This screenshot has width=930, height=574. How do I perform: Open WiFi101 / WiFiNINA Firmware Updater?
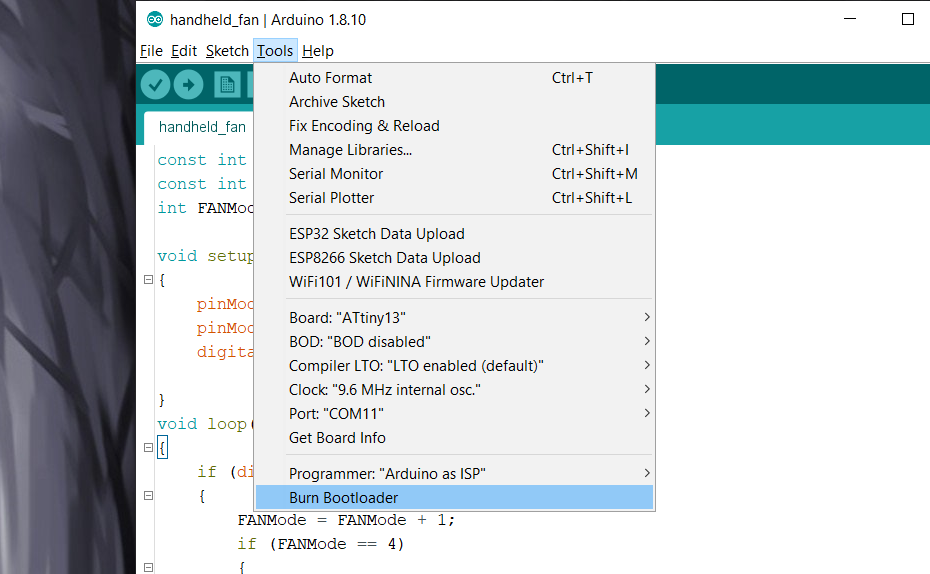455,282
